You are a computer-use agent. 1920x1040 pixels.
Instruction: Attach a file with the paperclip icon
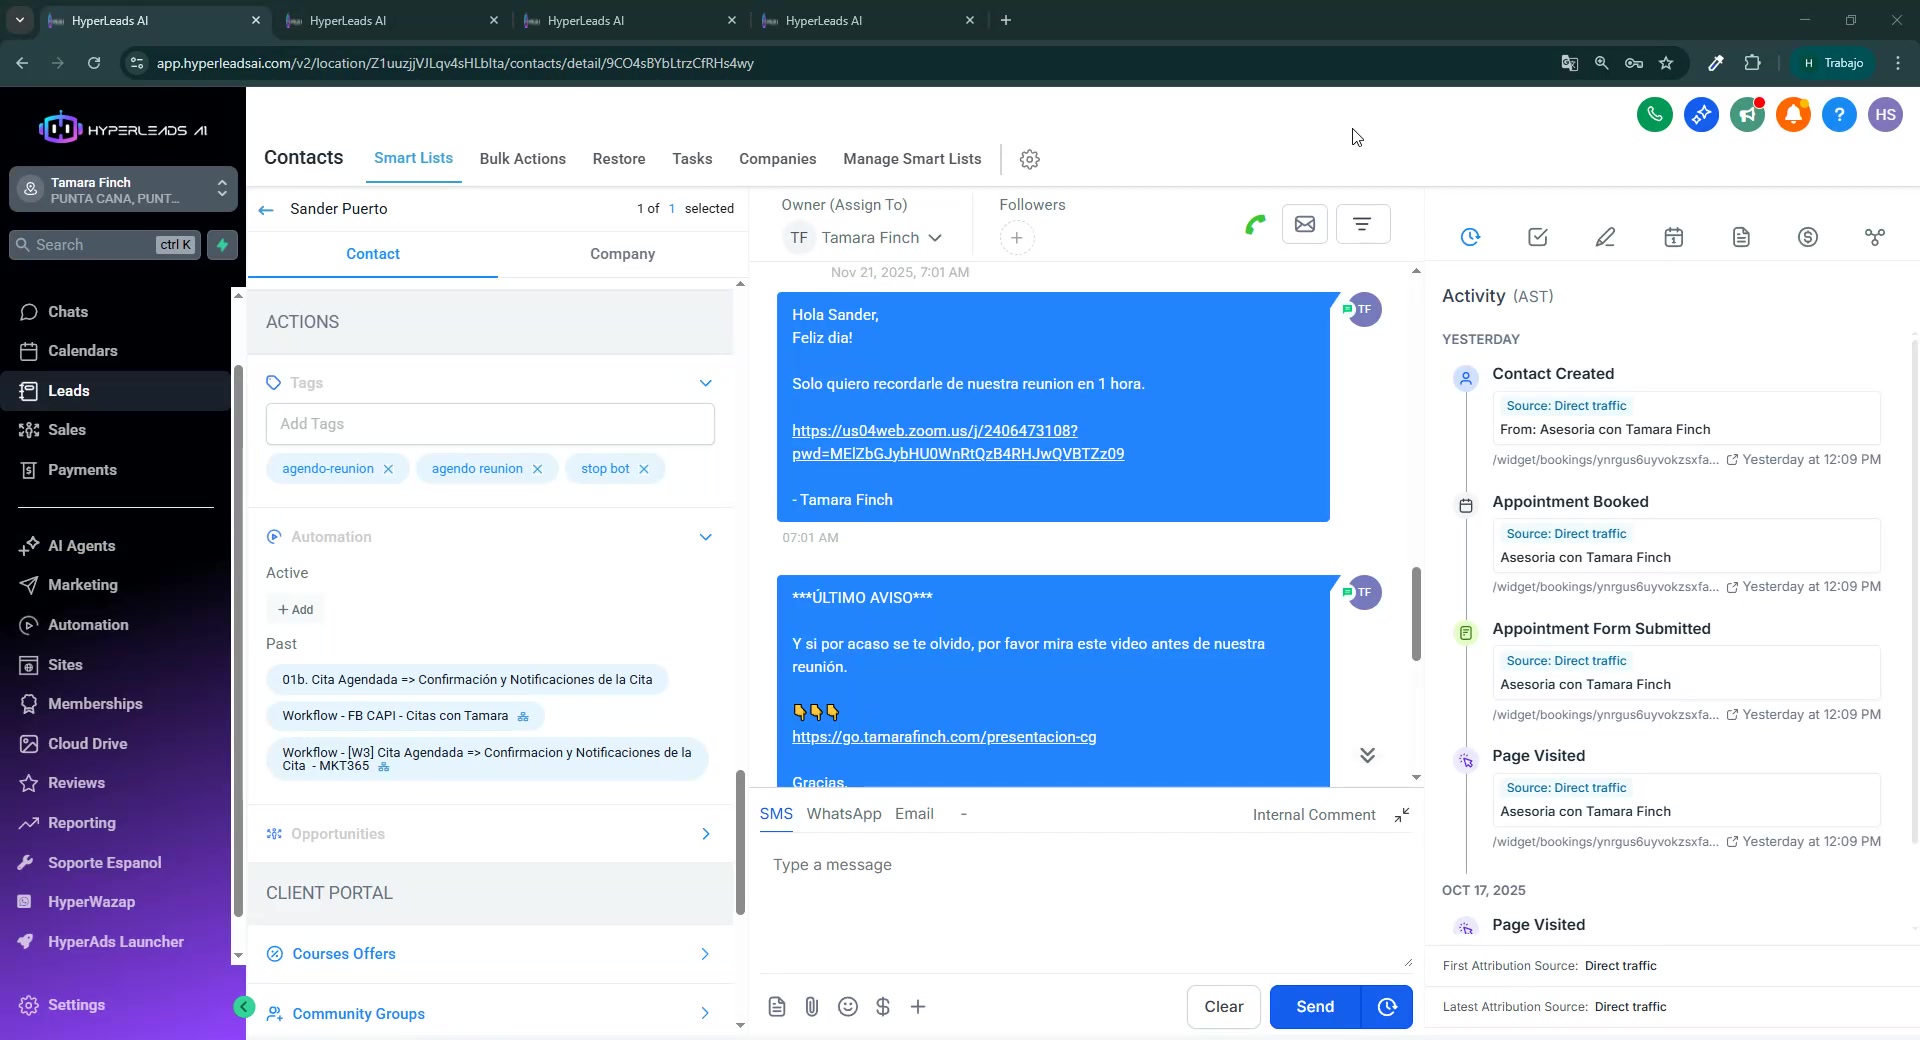point(812,1007)
